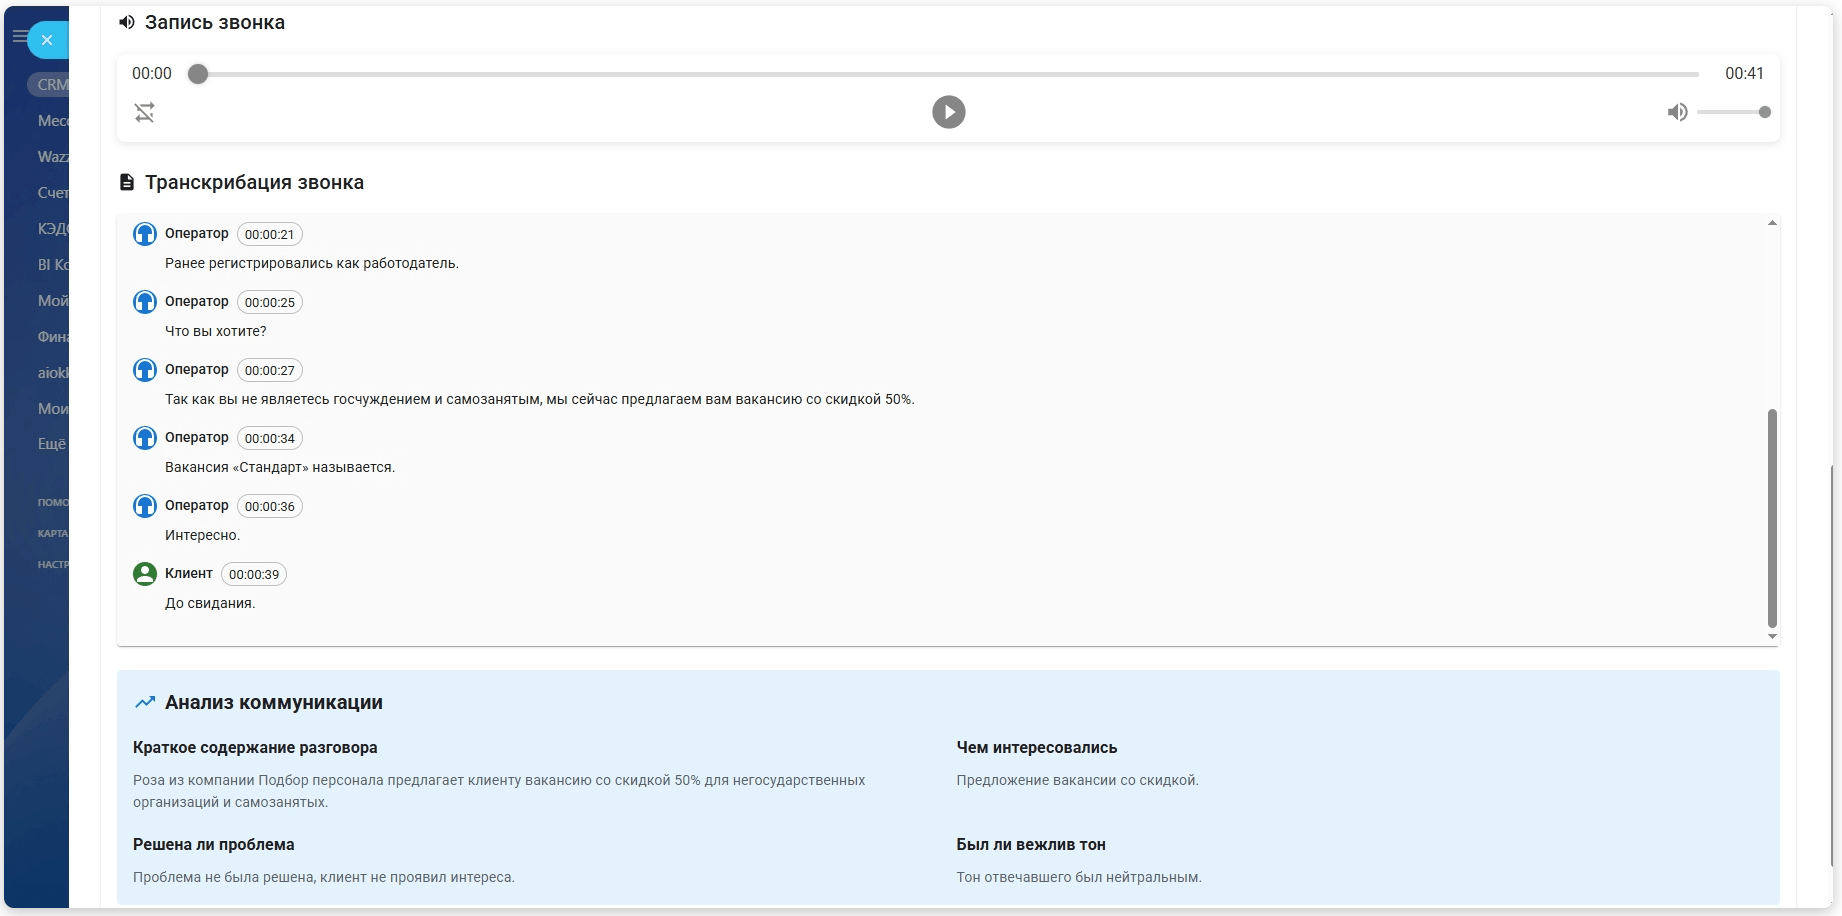1842x916 pixels.
Task: Enable repeat playback mode
Action: 145,112
